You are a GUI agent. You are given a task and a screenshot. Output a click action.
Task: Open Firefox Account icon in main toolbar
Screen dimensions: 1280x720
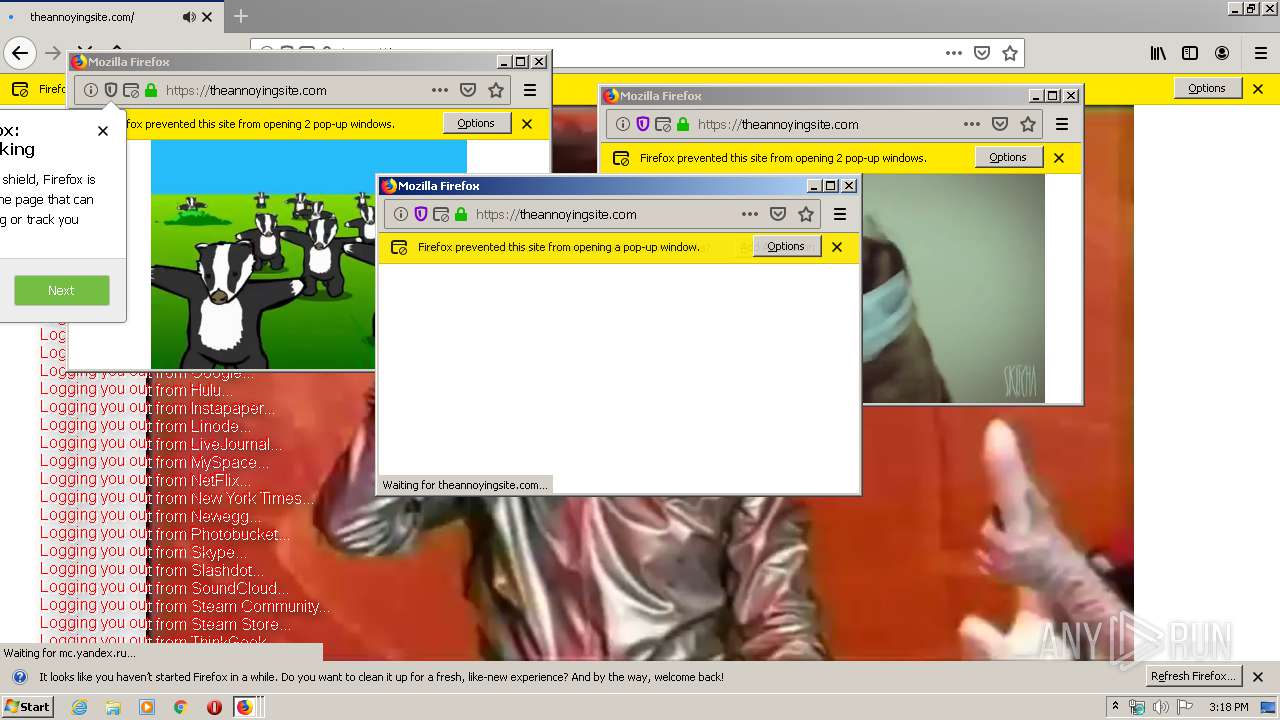(x=1222, y=53)
